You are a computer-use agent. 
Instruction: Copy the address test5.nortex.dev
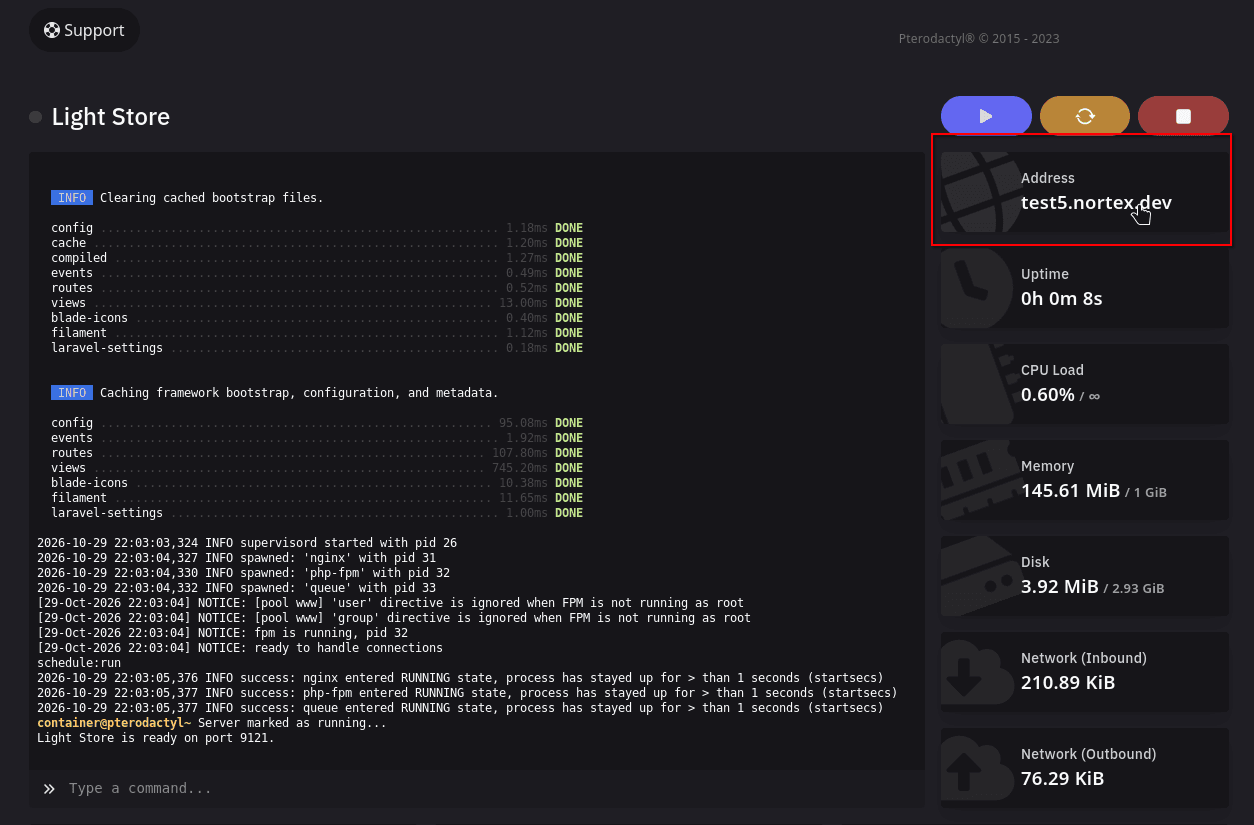tap(1096, 203)
